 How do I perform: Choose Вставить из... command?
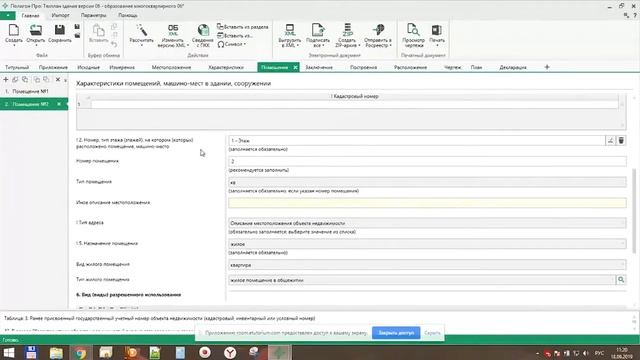tap(235, 36)
